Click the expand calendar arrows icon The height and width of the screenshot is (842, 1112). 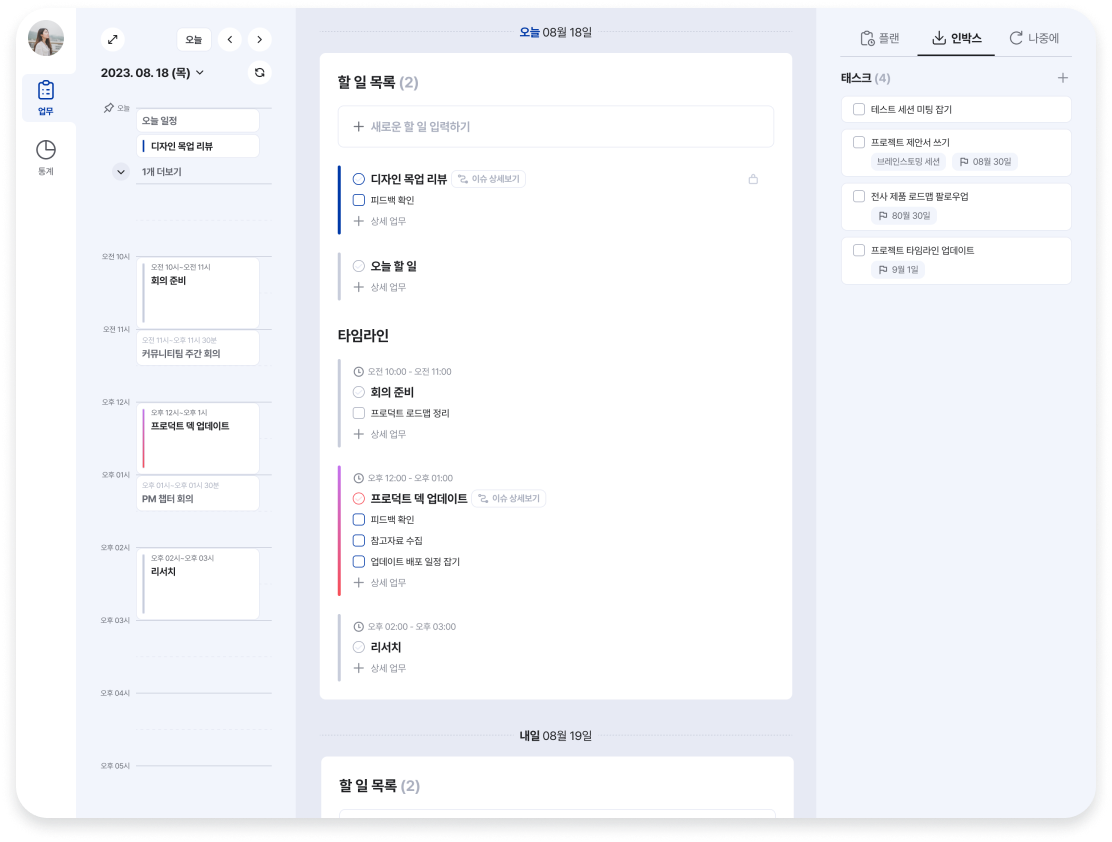(113, 40)
